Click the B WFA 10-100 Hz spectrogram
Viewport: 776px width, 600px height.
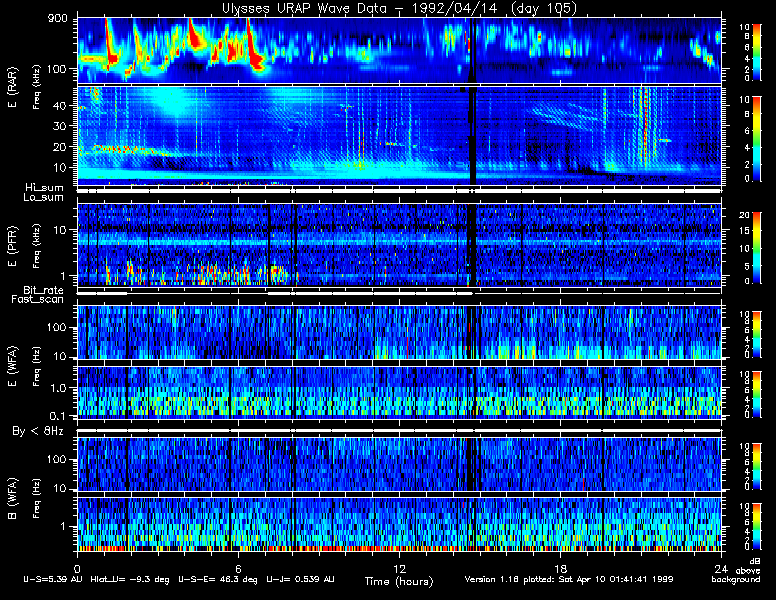[399, 464]
